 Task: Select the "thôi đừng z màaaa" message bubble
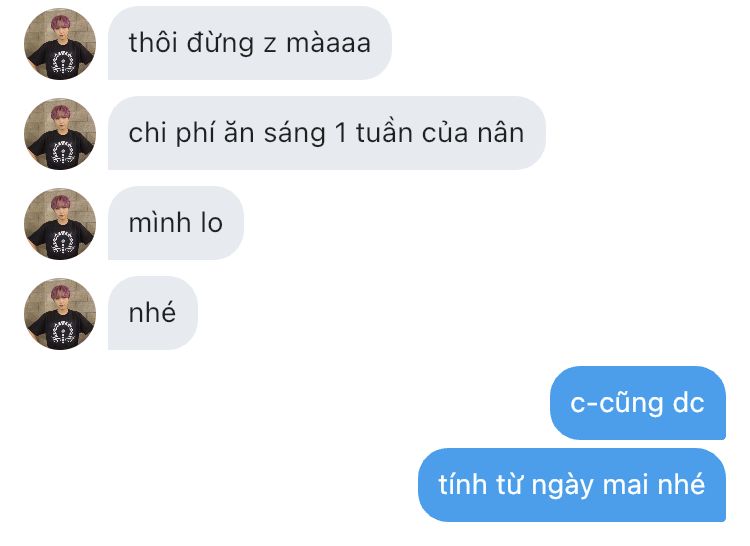point(250,43)
